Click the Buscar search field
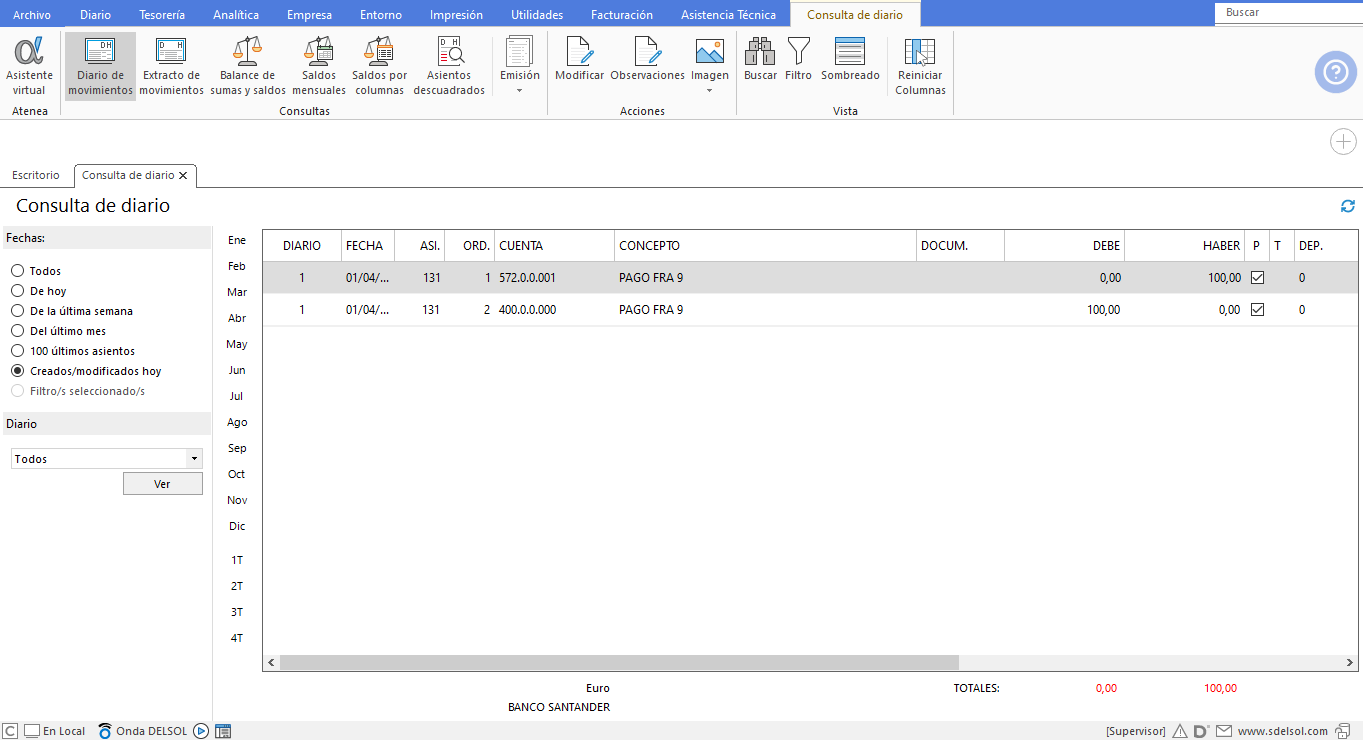Screen dimensions: 1363x740 [x=1288, y=13]
